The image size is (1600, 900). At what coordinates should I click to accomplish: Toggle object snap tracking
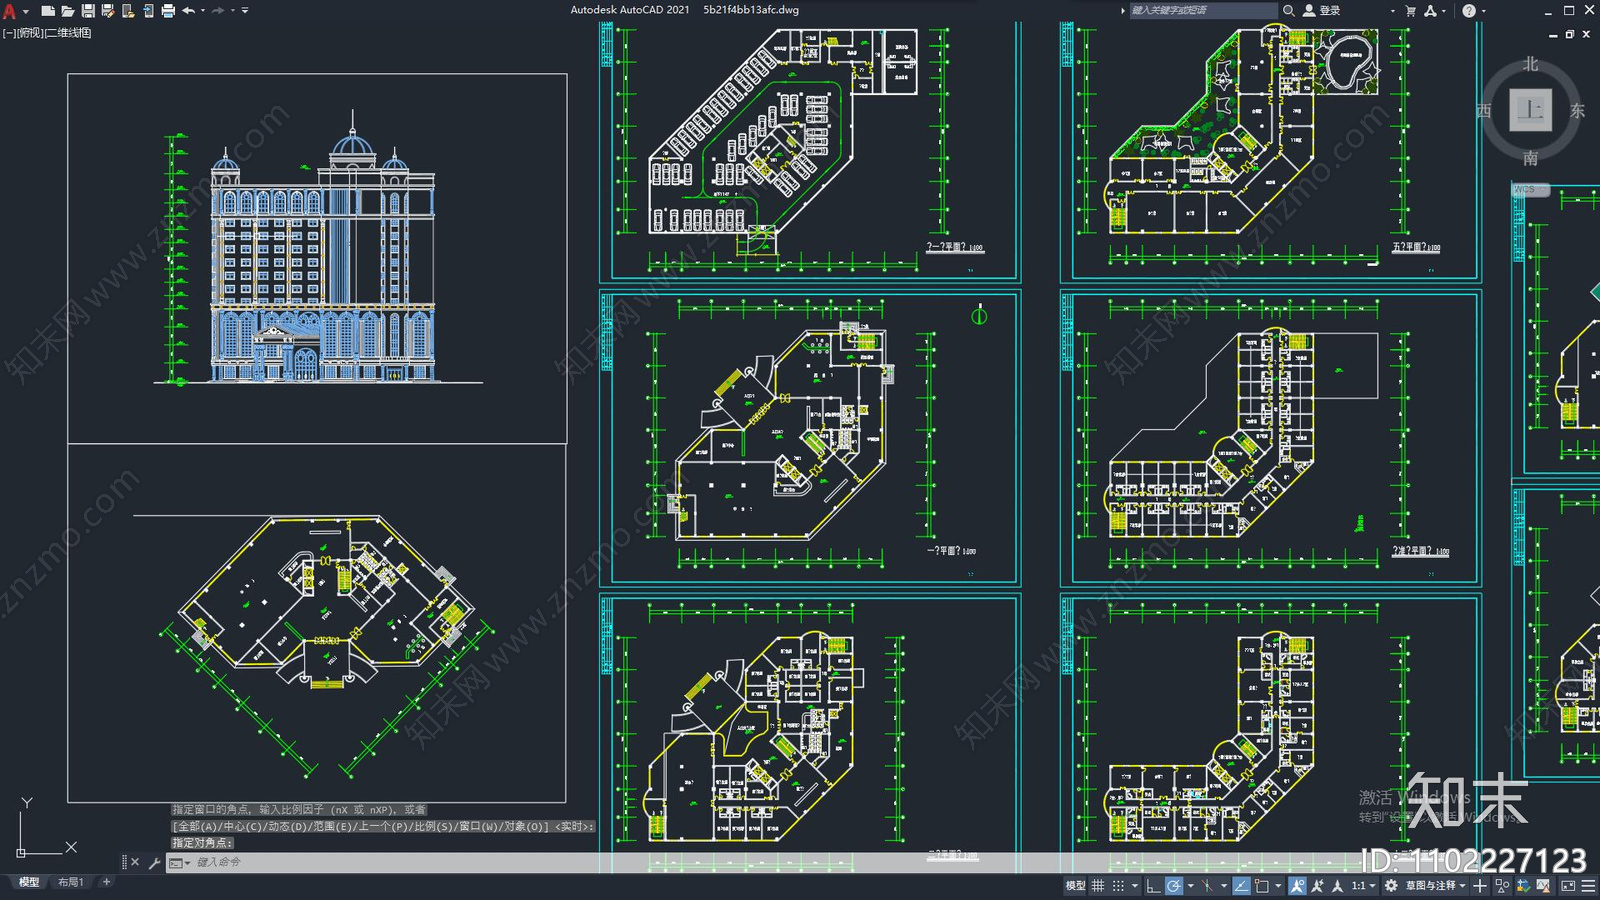[1241, 886]
